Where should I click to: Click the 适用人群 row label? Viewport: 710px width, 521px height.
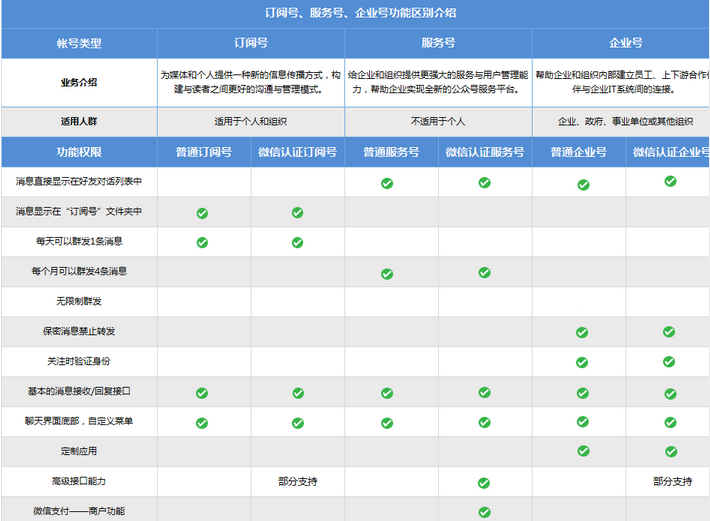click(x=79, y=121)
